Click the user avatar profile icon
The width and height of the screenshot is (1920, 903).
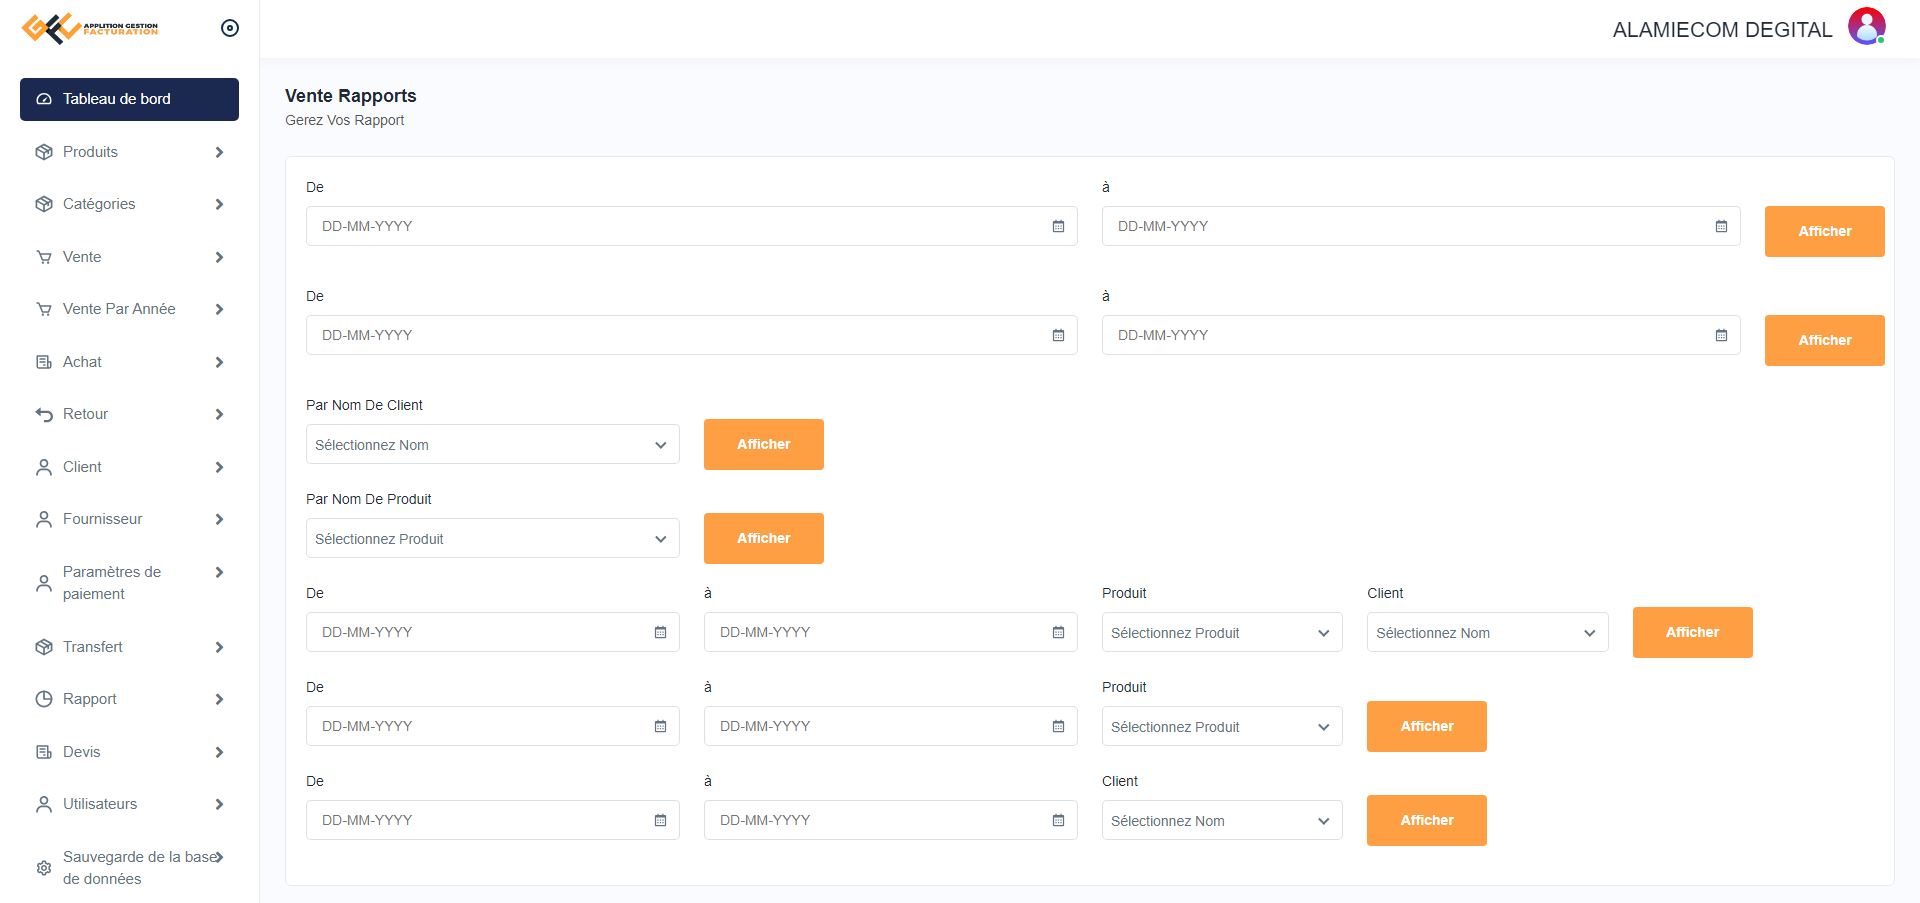point(1866,27)
